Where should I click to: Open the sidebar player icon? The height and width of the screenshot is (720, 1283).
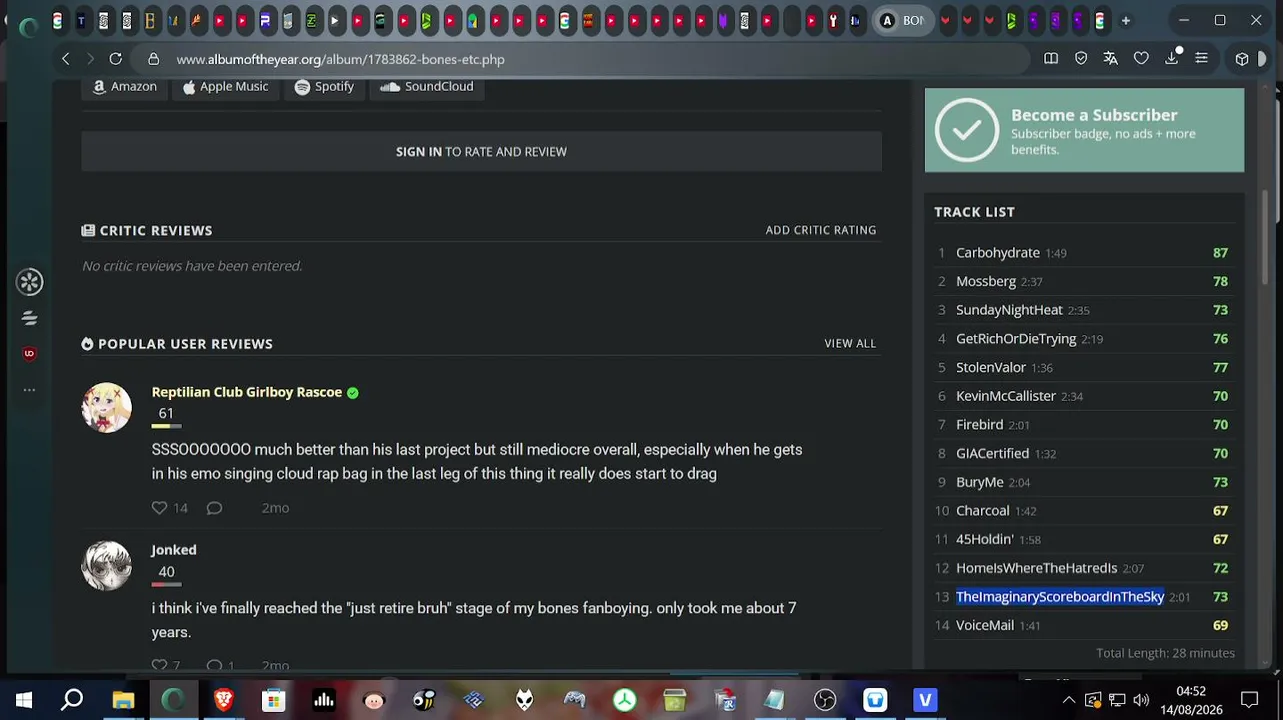click(x=30, y=282)
